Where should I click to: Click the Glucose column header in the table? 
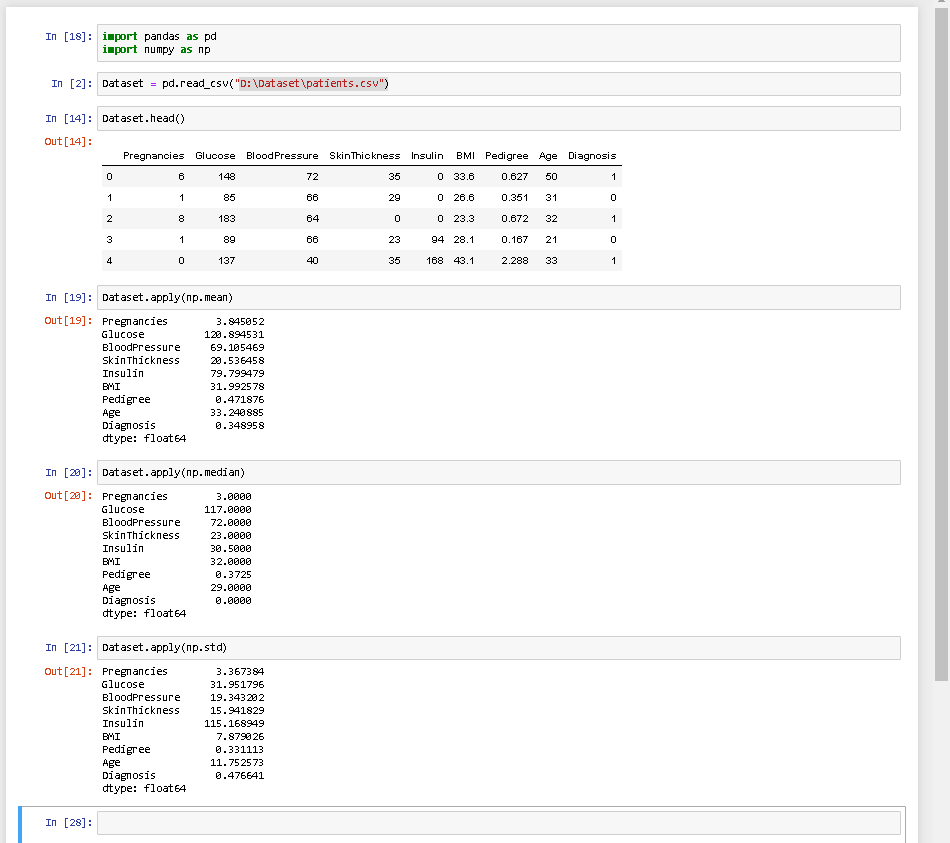[x=215, y=155]
